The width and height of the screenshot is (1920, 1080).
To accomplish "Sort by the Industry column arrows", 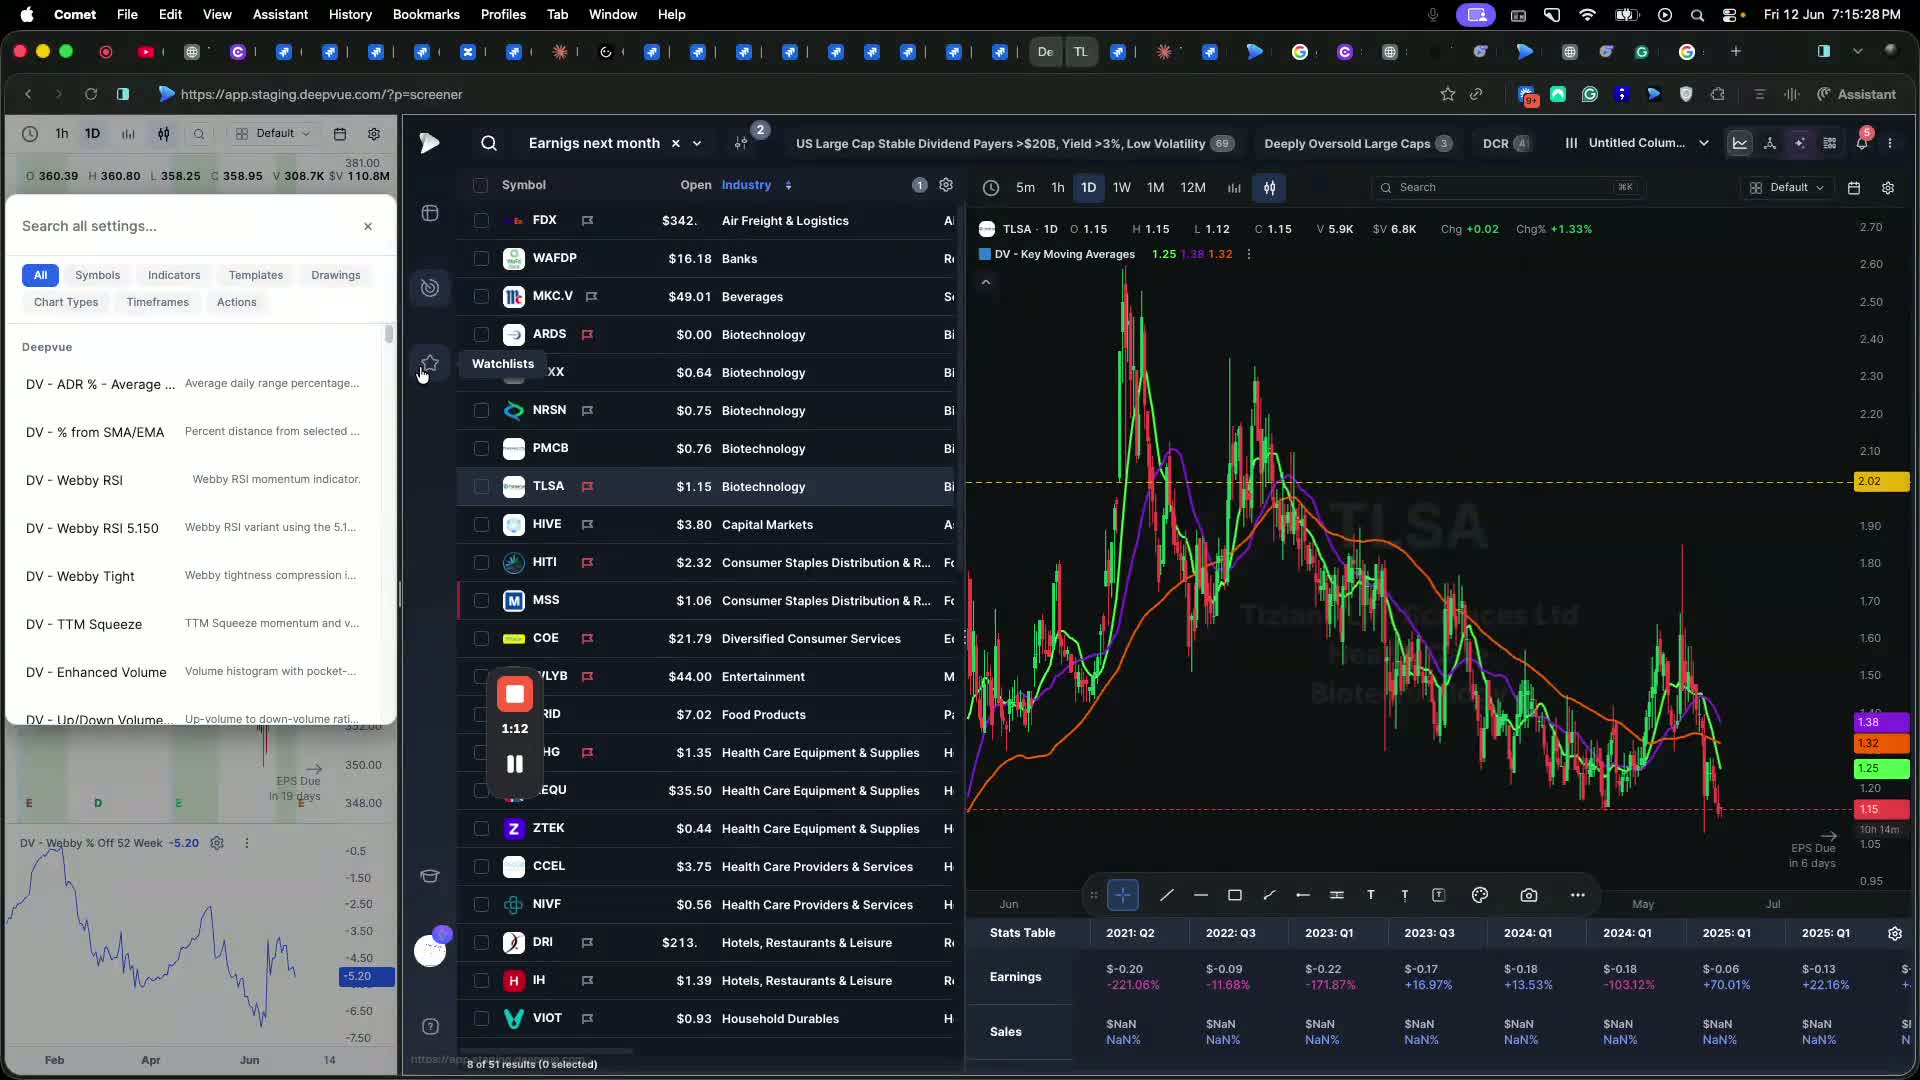I will [788, 185].
